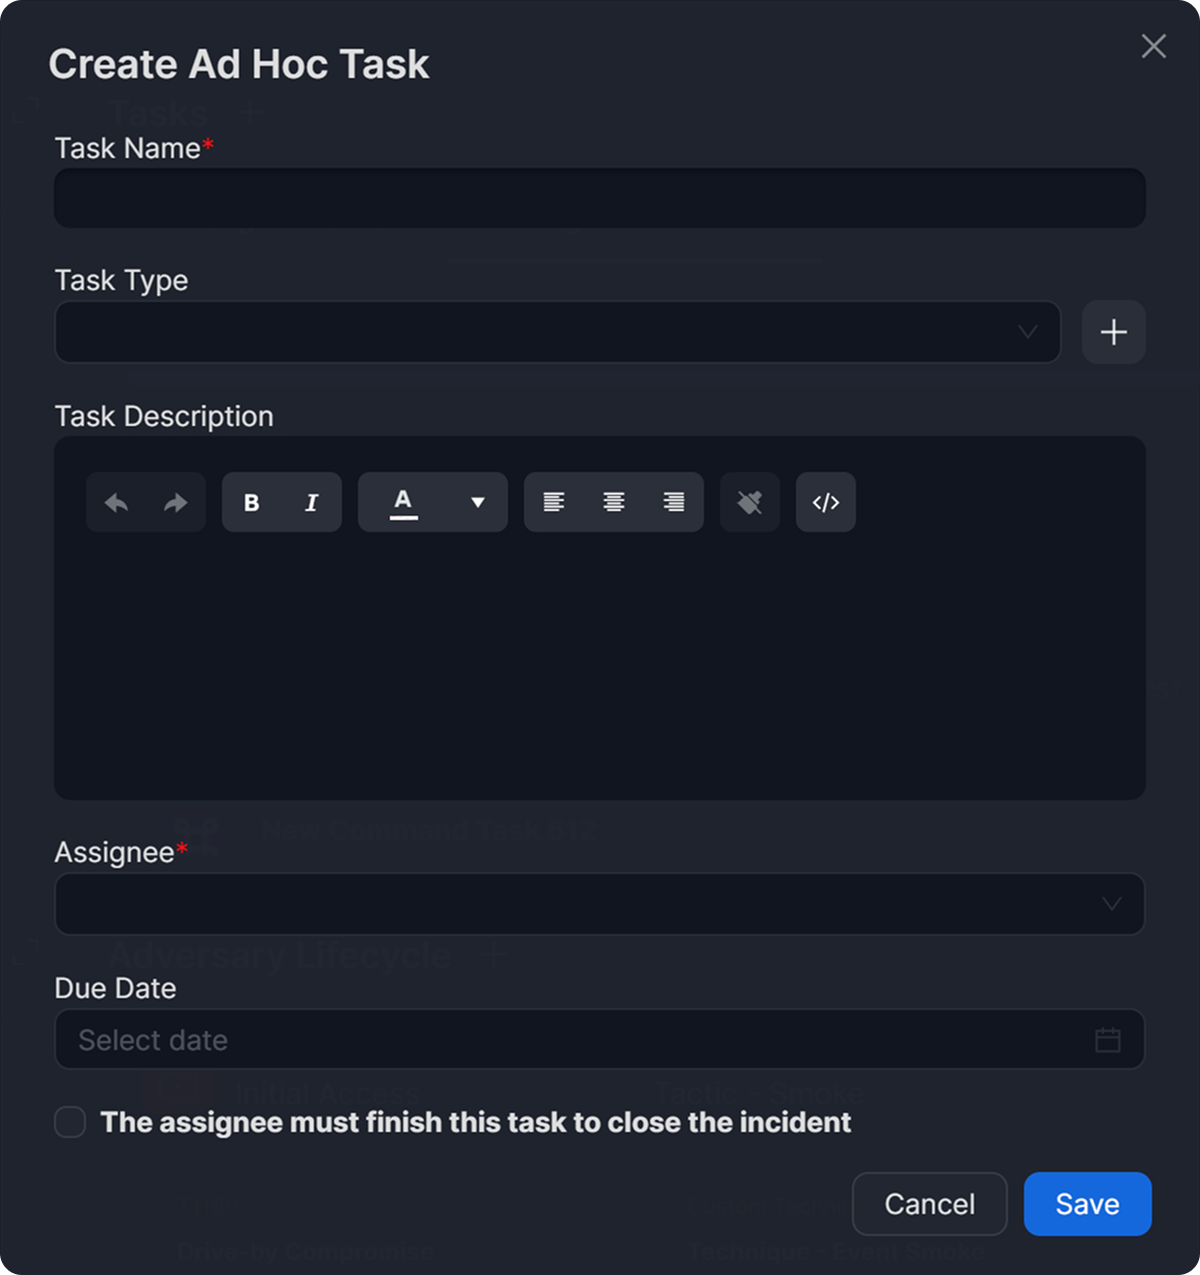This screenshot has width=1200, height=1275.
Task: Click the undo arrow in editor toolbar
Action: pyautogui.click(x=117, y=502)
